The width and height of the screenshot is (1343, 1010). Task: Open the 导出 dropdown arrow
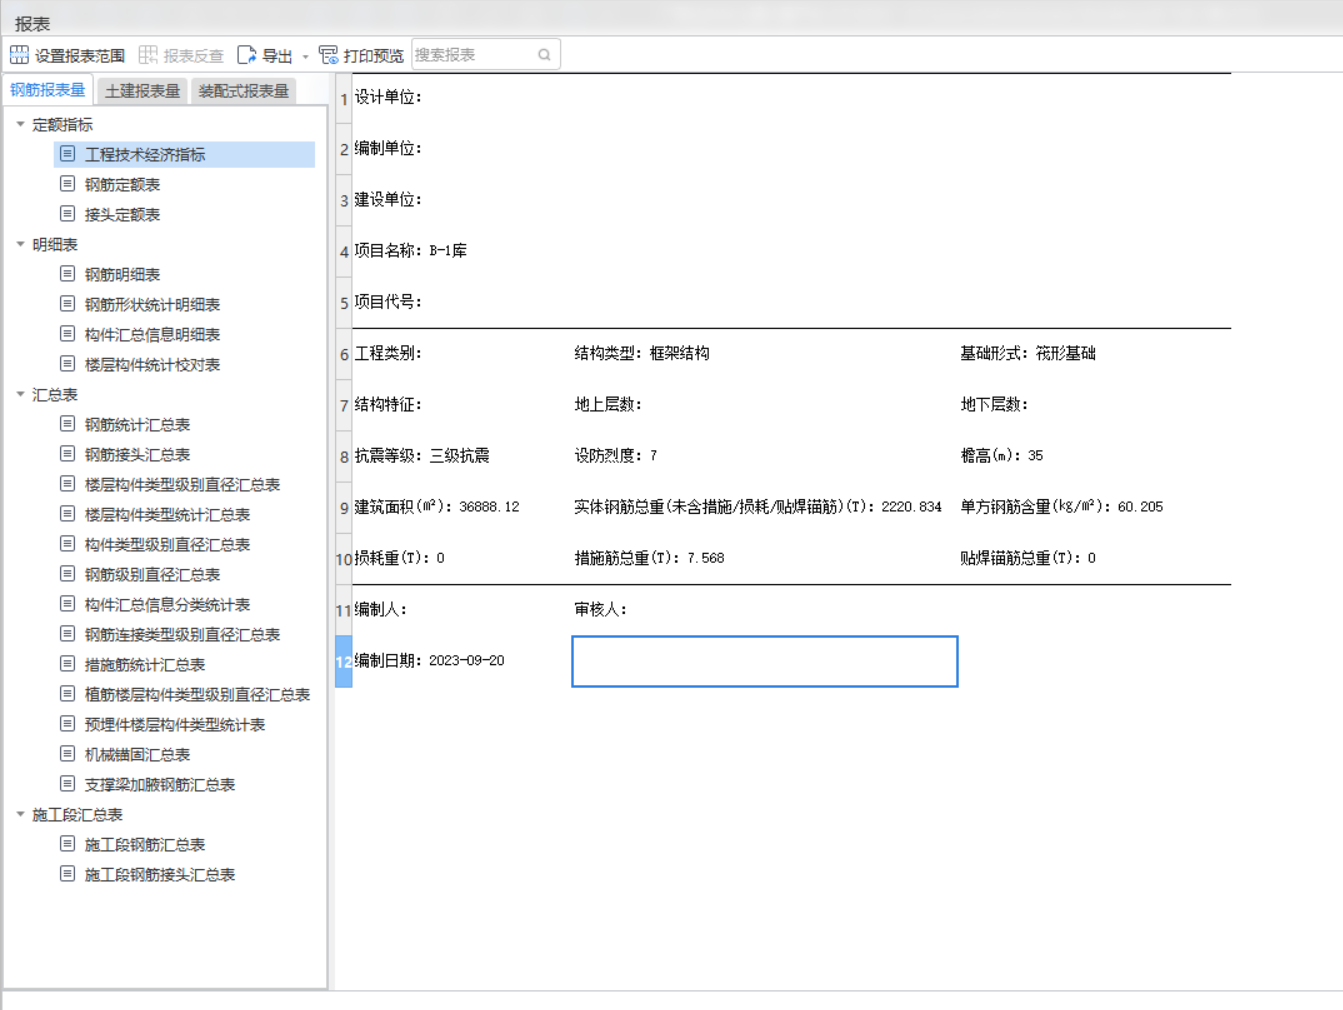305,56
